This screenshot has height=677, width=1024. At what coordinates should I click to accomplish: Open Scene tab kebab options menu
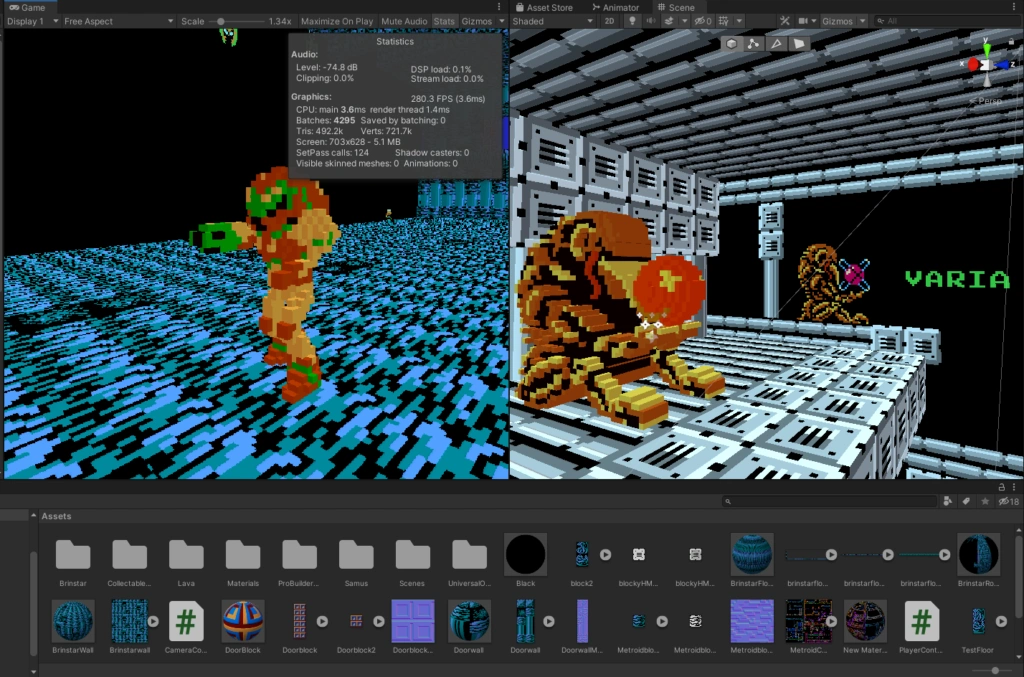pyautogui.click(x=1014, y=7)
